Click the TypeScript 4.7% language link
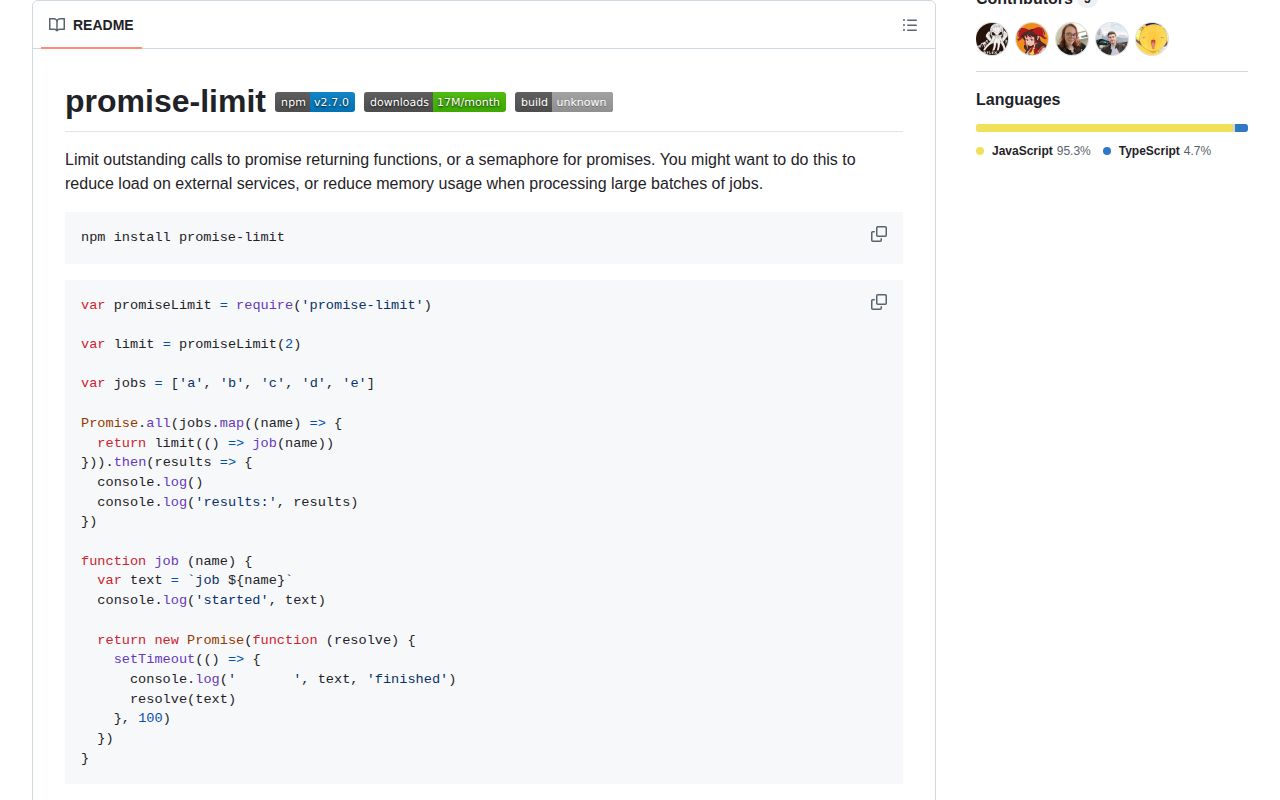 pos(1157,151)
